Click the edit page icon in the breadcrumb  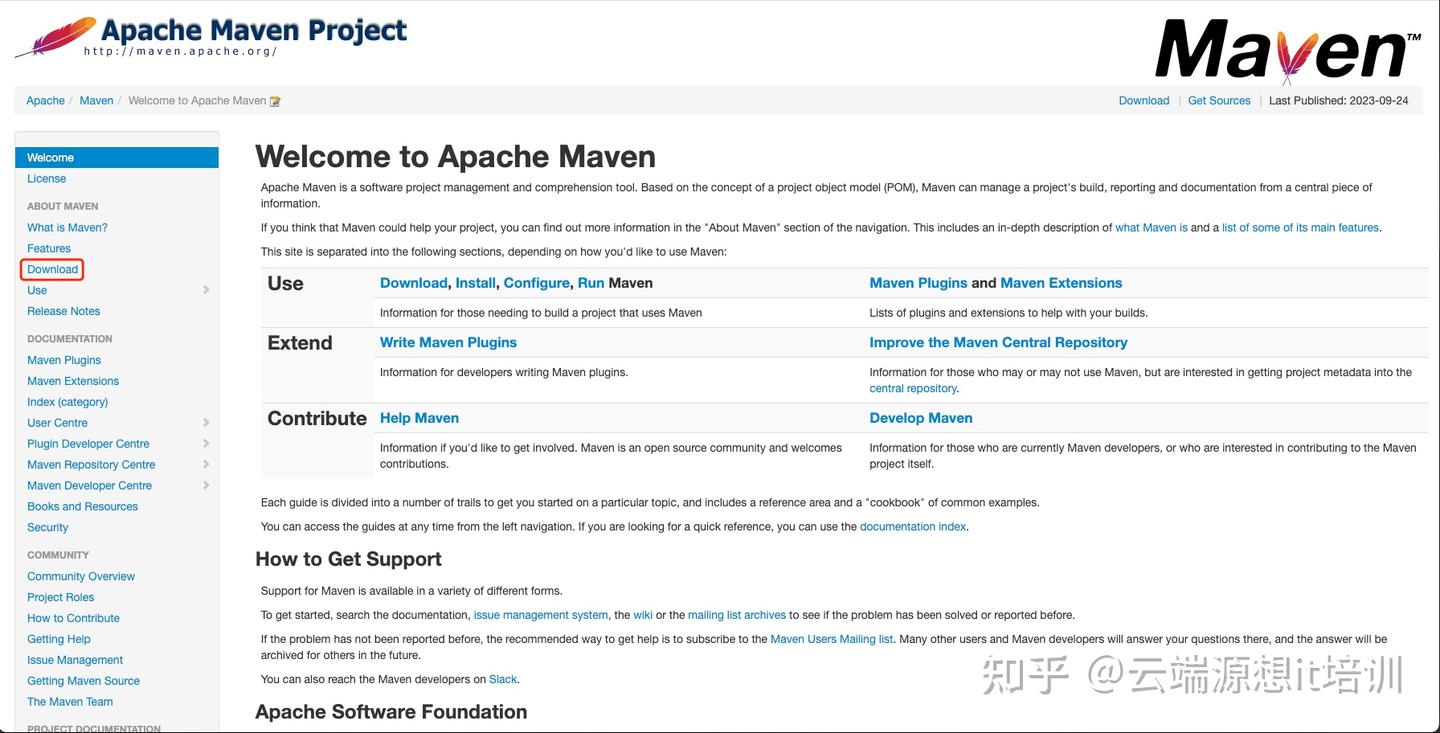pos(274,100)
